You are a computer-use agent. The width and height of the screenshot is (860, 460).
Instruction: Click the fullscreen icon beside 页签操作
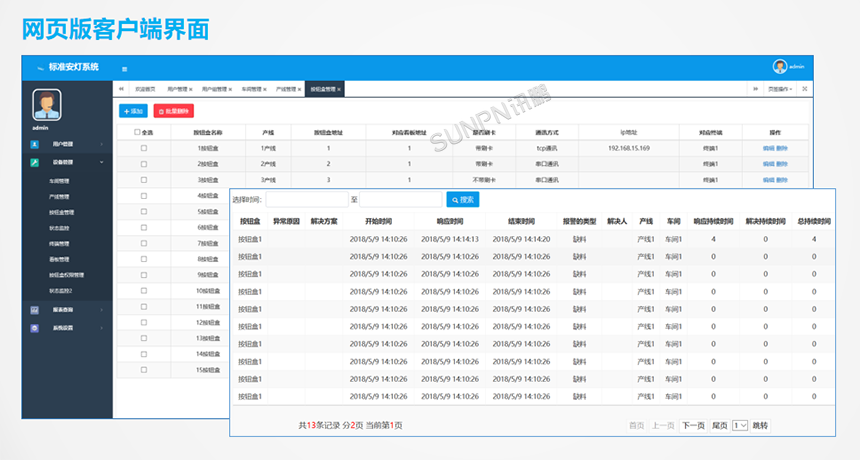805,89
